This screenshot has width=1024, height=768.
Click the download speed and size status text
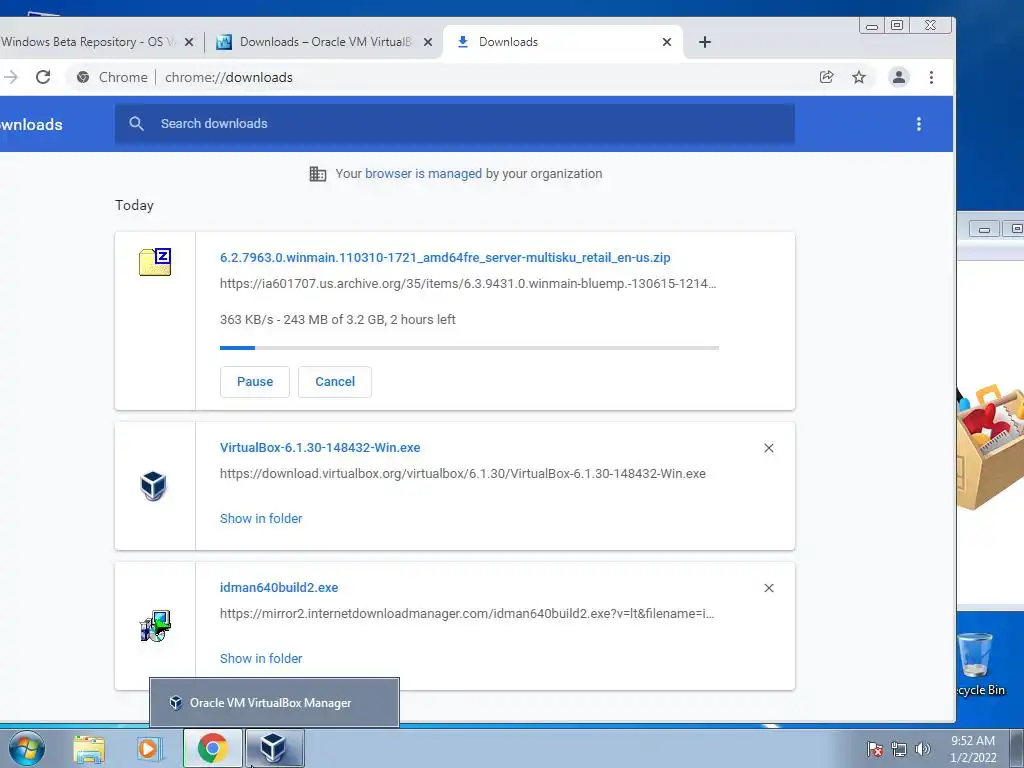click(x=338, y=319)
